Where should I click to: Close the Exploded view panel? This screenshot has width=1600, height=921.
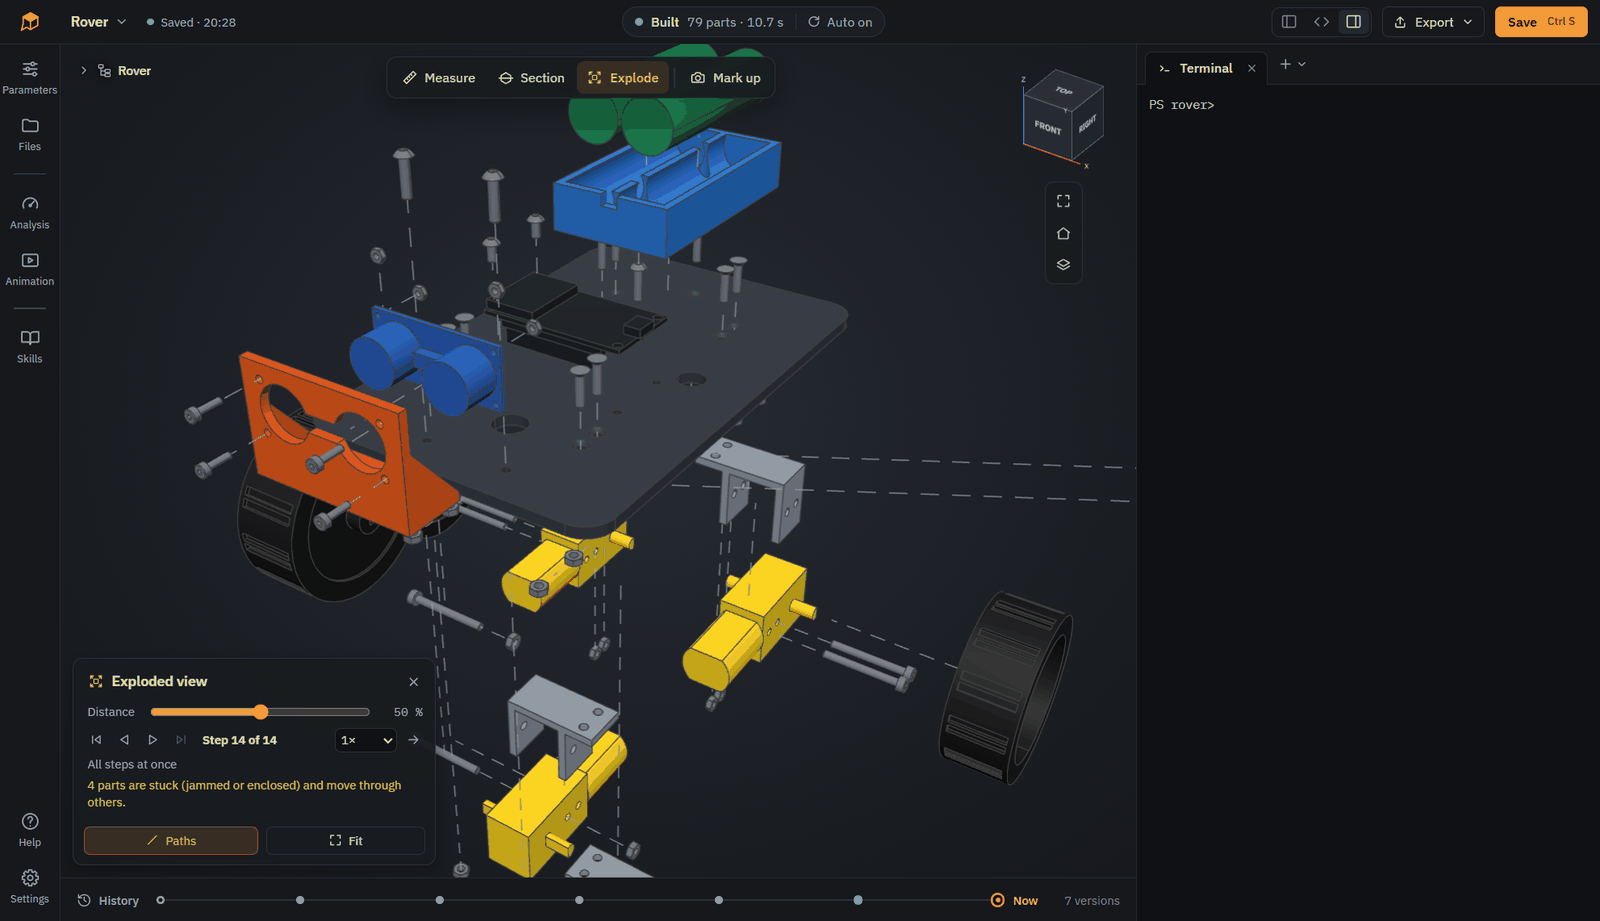click(x=414, y=682)
